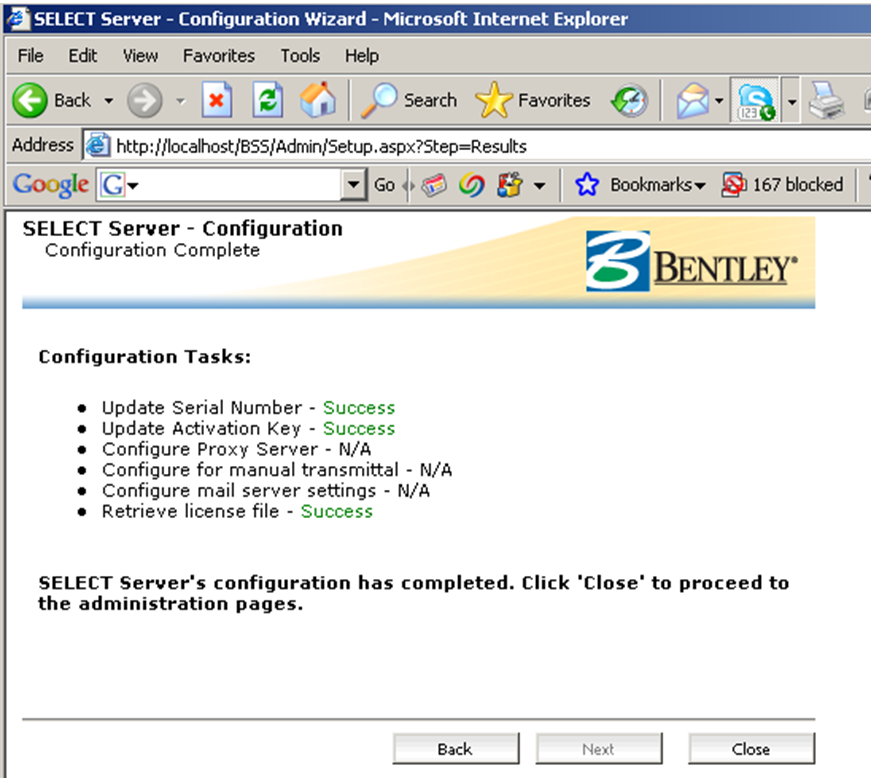The height and width of the screenshot is (778, 873).
Task: Open the Skype dropdown arrow
Action: (x=792, y=101)
